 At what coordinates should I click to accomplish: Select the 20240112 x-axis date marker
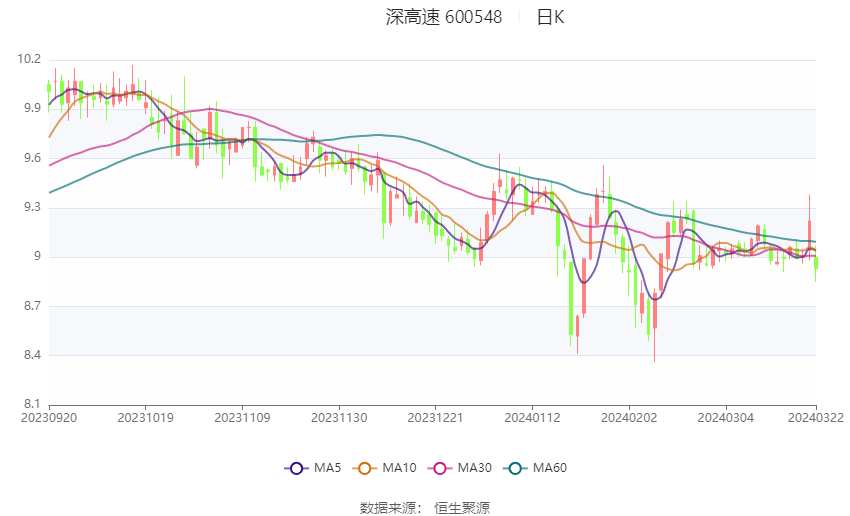[x=532, y=418]
